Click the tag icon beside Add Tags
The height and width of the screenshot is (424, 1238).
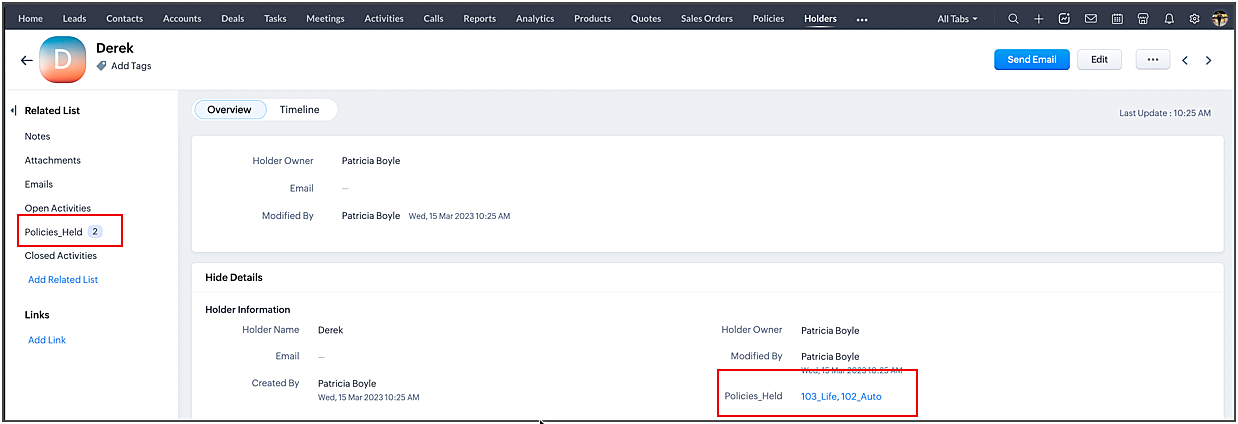(102, 66)
